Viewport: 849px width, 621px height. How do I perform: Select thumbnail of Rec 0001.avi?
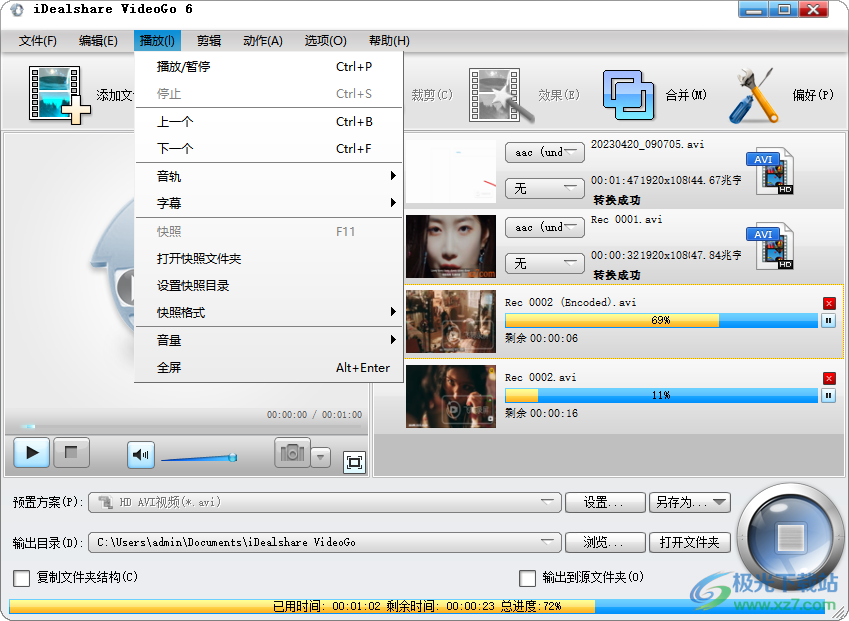click(451, 247)
